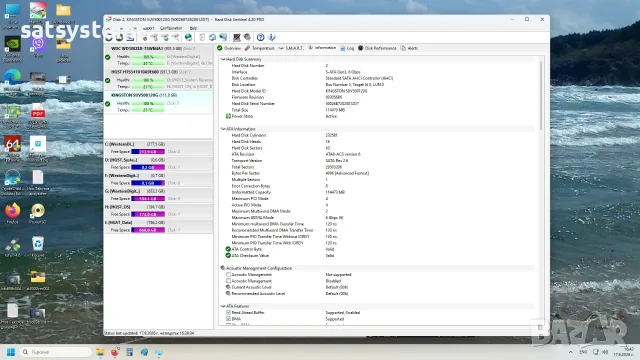Click the grey gear icon in the toolbar

[247, 38]
